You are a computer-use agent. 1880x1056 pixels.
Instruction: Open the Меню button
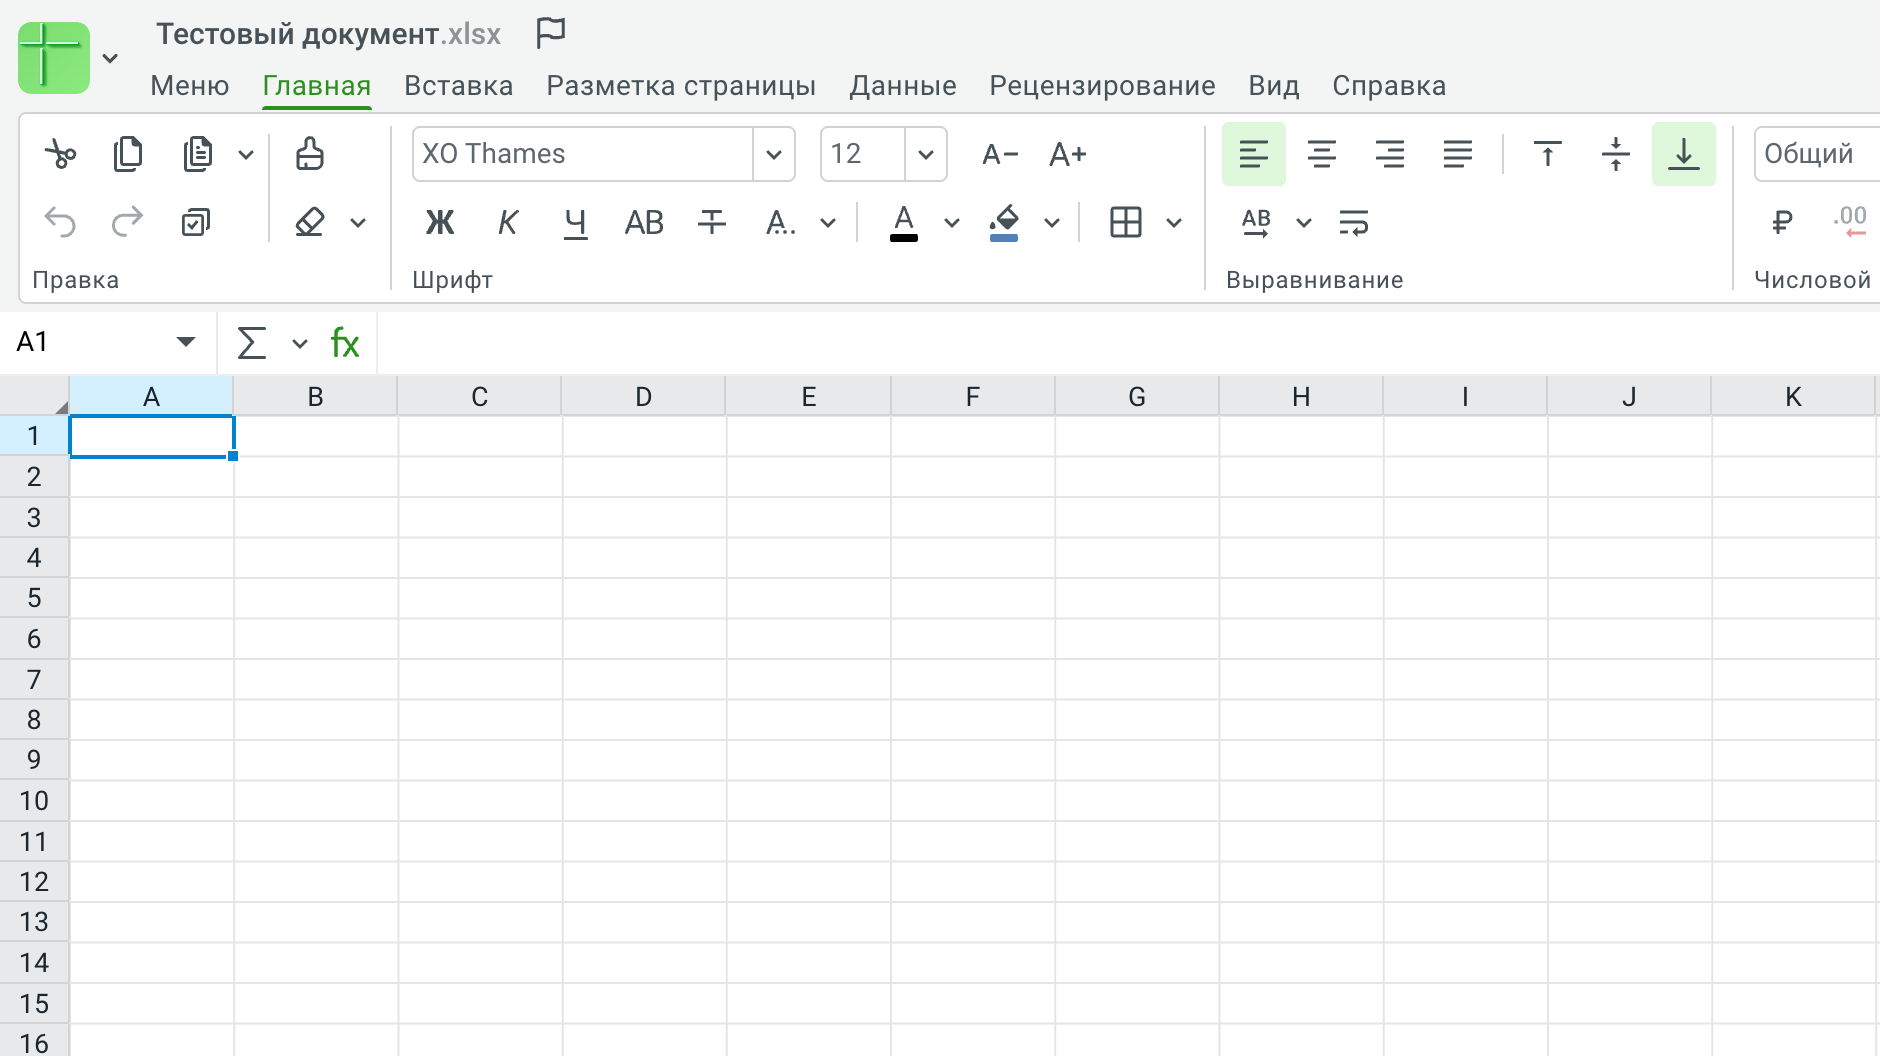[x=189, y=86]
